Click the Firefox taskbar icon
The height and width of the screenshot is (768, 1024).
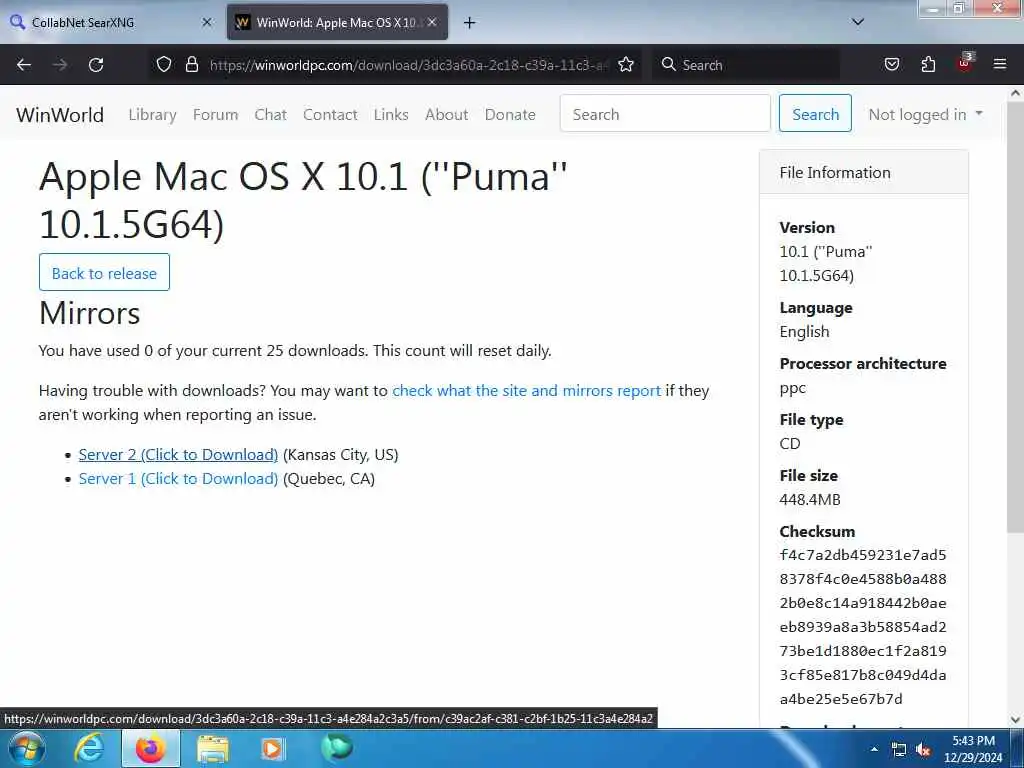pos(150,748)
